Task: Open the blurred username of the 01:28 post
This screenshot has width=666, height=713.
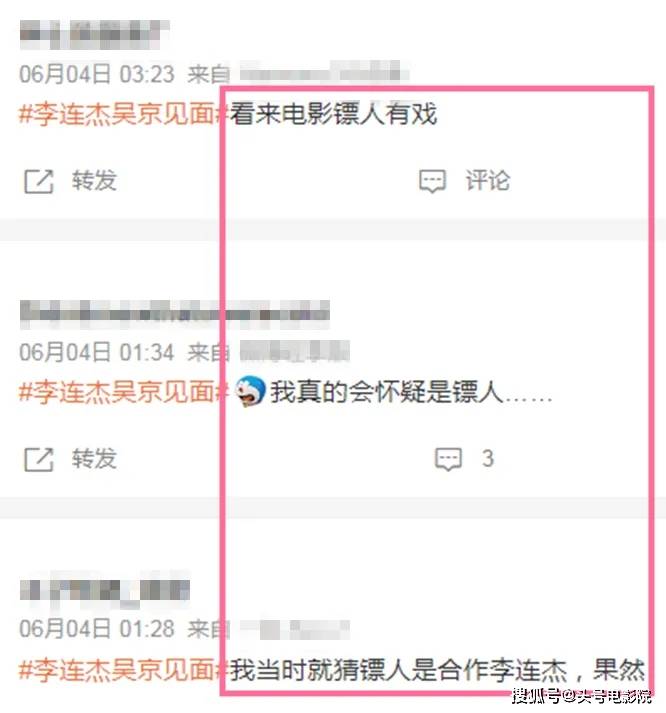Action: coord(105,590)
